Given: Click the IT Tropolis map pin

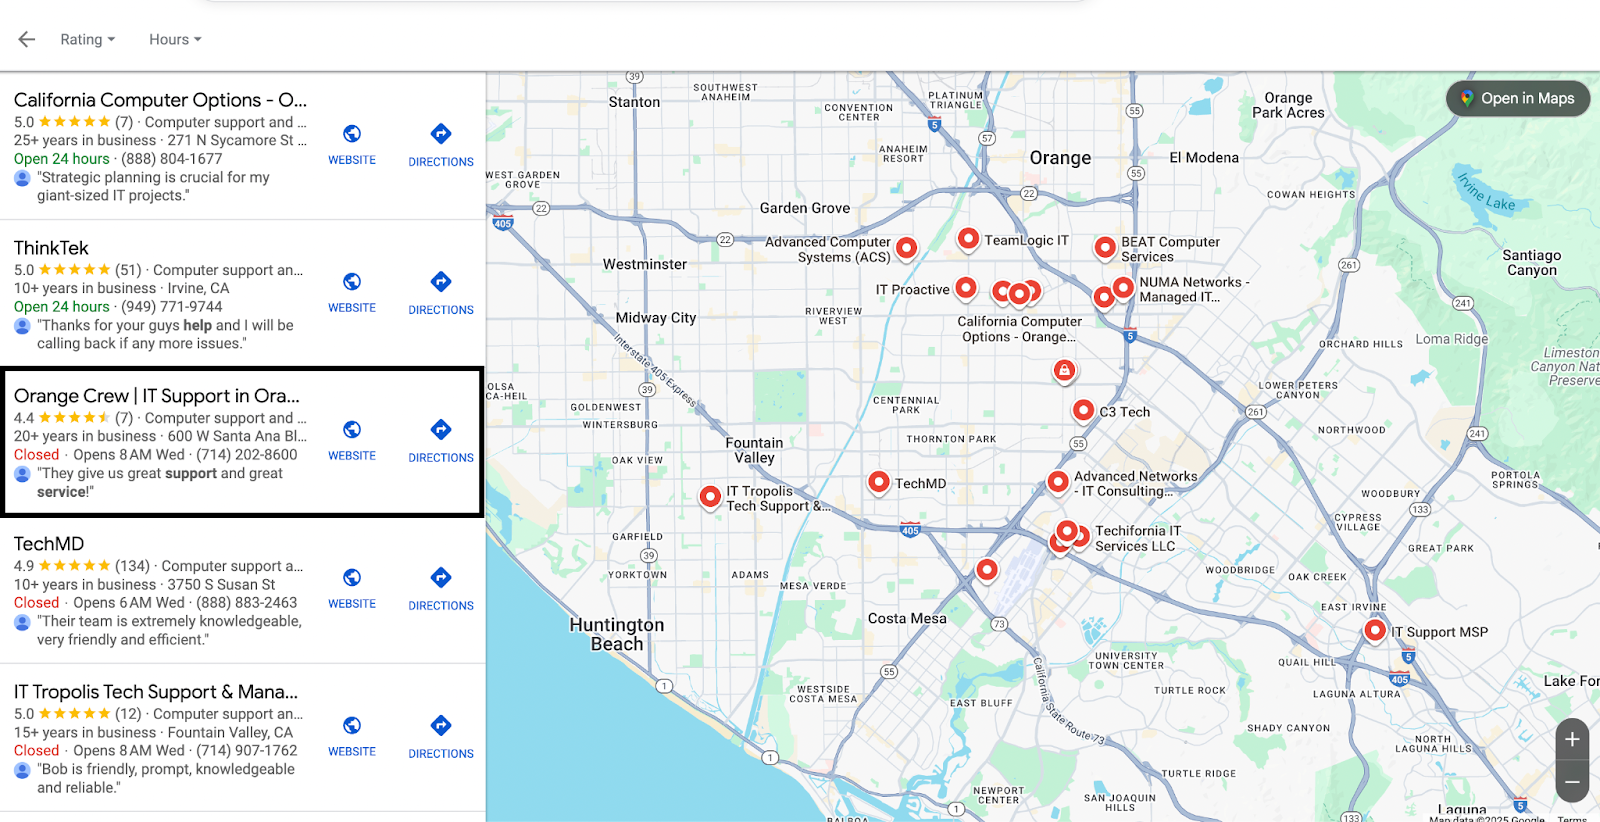Looking at the screenshot, I should [710, 496].
